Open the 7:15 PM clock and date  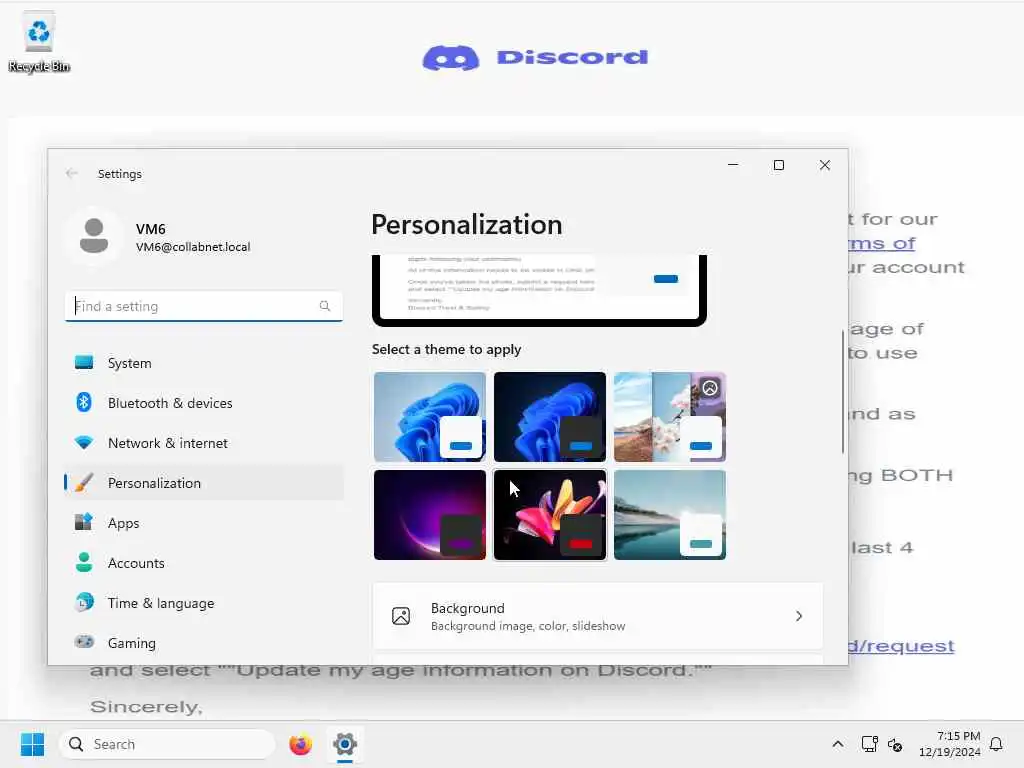click(950, 744)
